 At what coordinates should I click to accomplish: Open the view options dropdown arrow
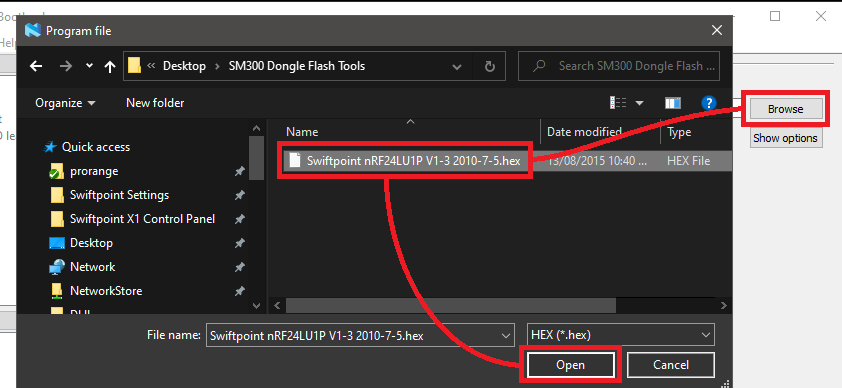[x=639, y=103]
